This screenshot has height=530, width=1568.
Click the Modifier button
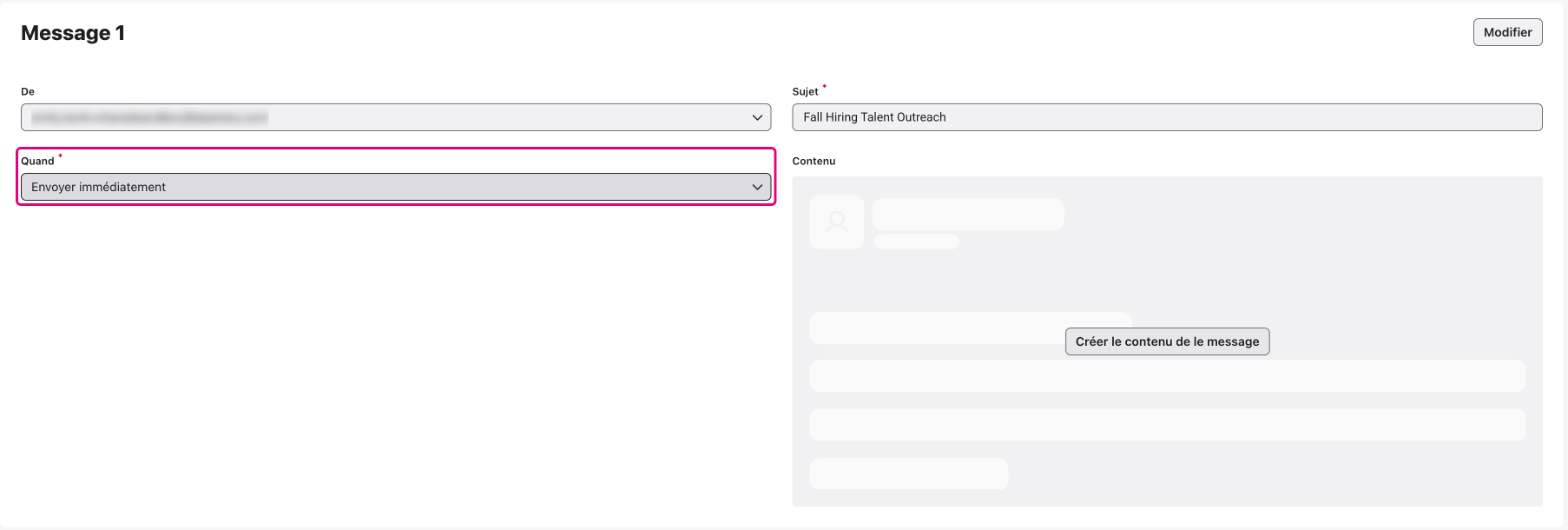[x=1507, y=32]
